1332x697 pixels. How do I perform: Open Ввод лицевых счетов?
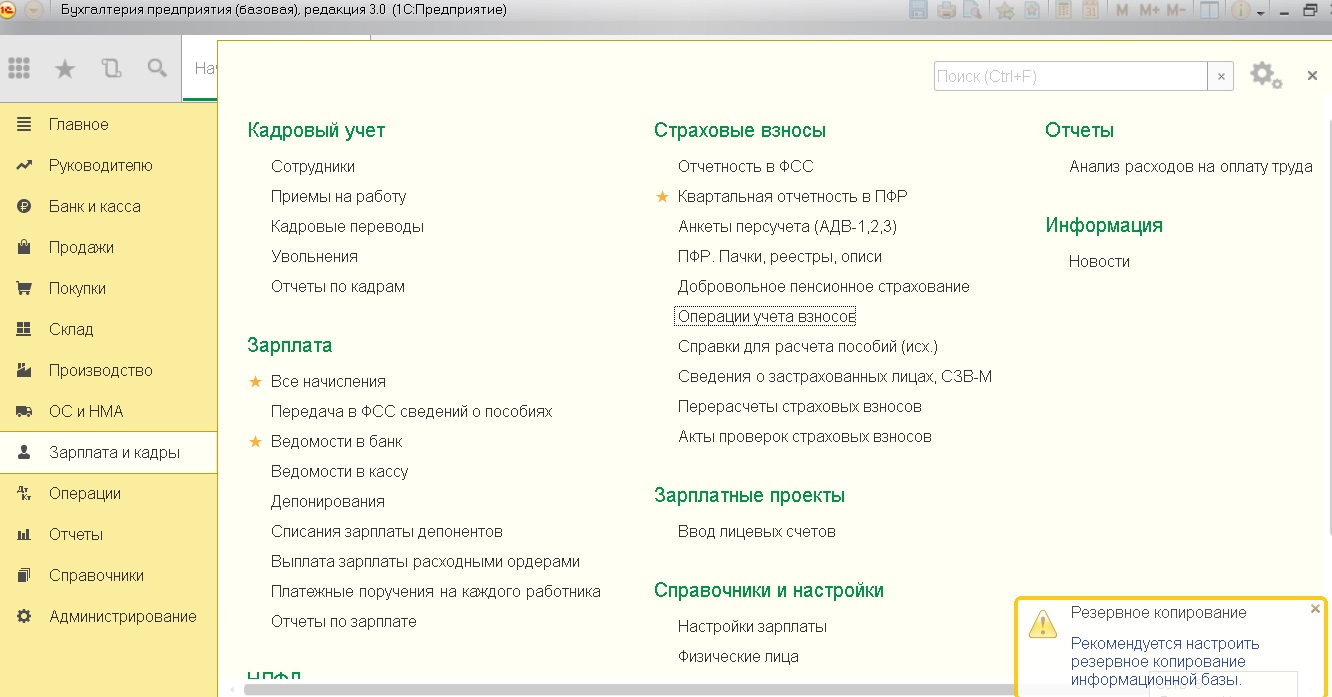(757, 531)
